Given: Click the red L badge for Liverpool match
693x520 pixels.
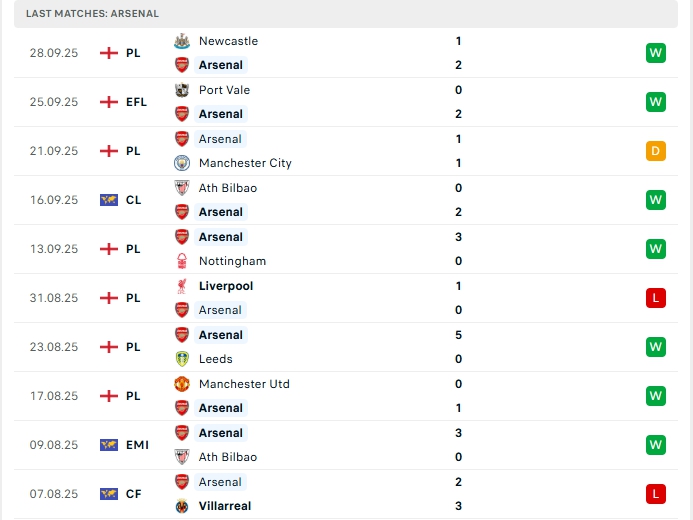Looking at the screenshot, I should pos(656,298).
